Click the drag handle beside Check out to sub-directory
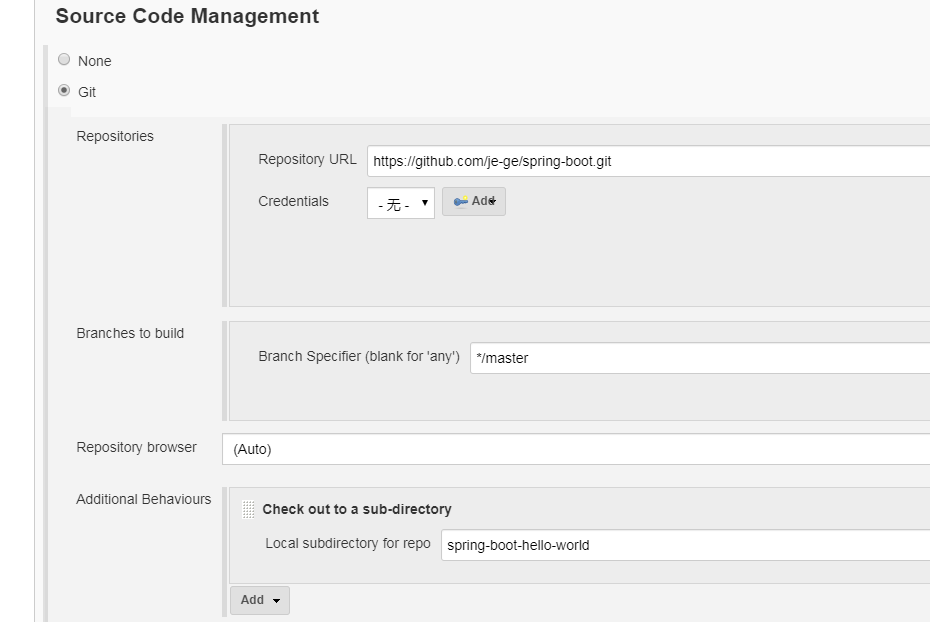 click(x=248, y=510)
